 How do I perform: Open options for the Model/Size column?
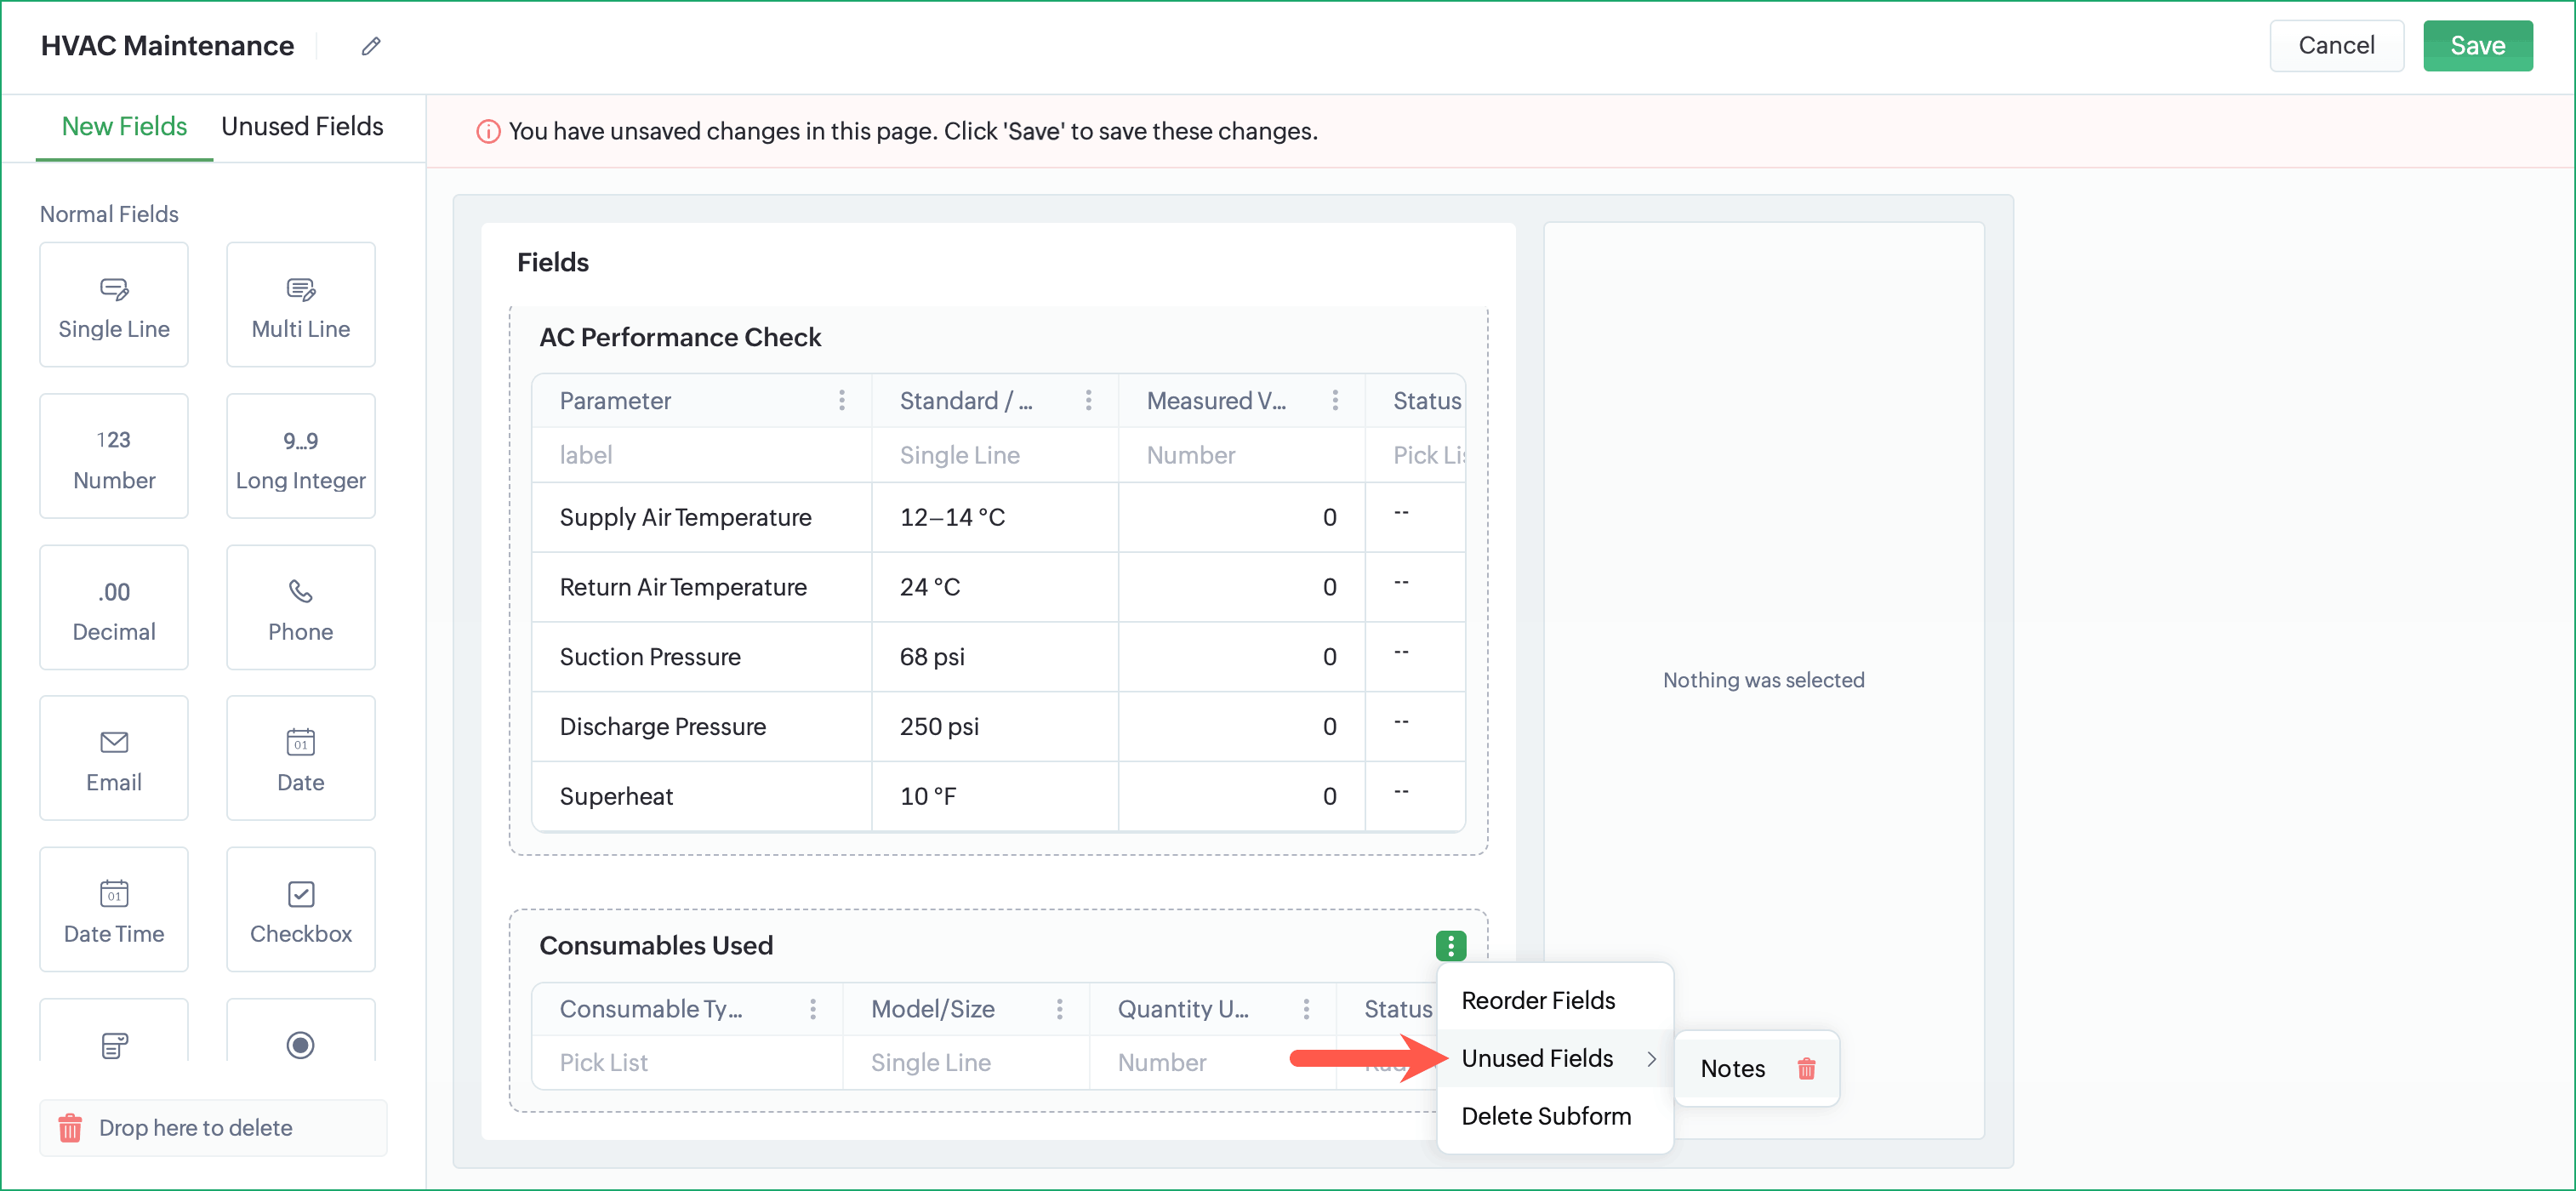(1059, 1009)
